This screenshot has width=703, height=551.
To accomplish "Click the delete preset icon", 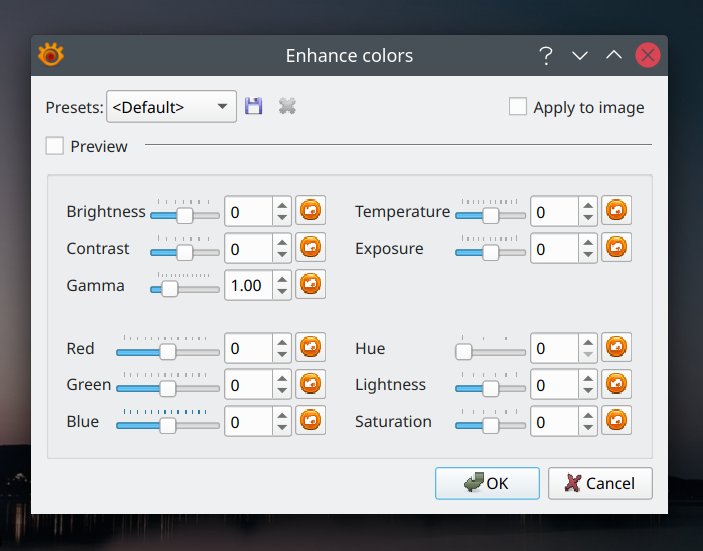I will pyautogui.click(x=287, y=106).
